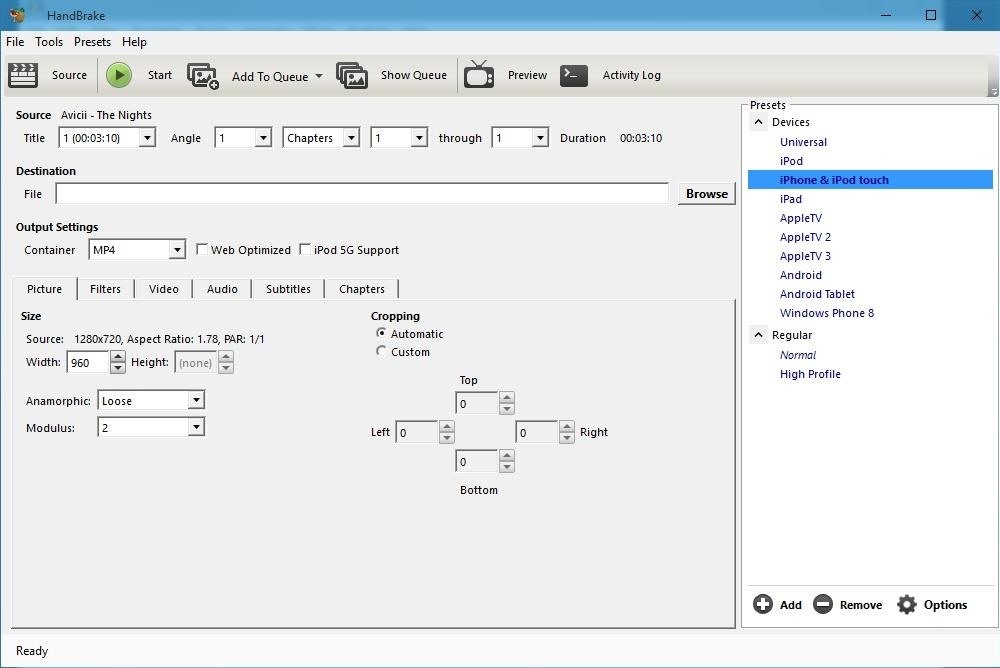Select the iPad preset
Screen dimensions: 1000x668
tap(790, 199)
